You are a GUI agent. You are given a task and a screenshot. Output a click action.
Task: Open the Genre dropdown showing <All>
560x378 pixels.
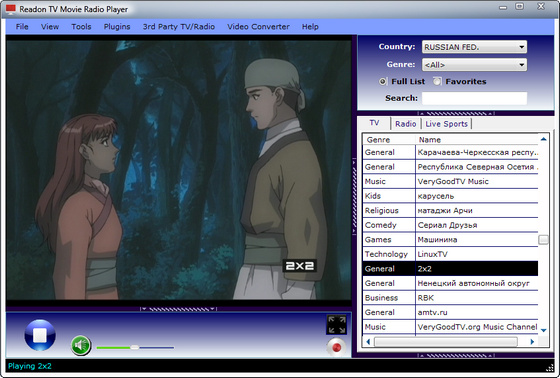(474, 65)
